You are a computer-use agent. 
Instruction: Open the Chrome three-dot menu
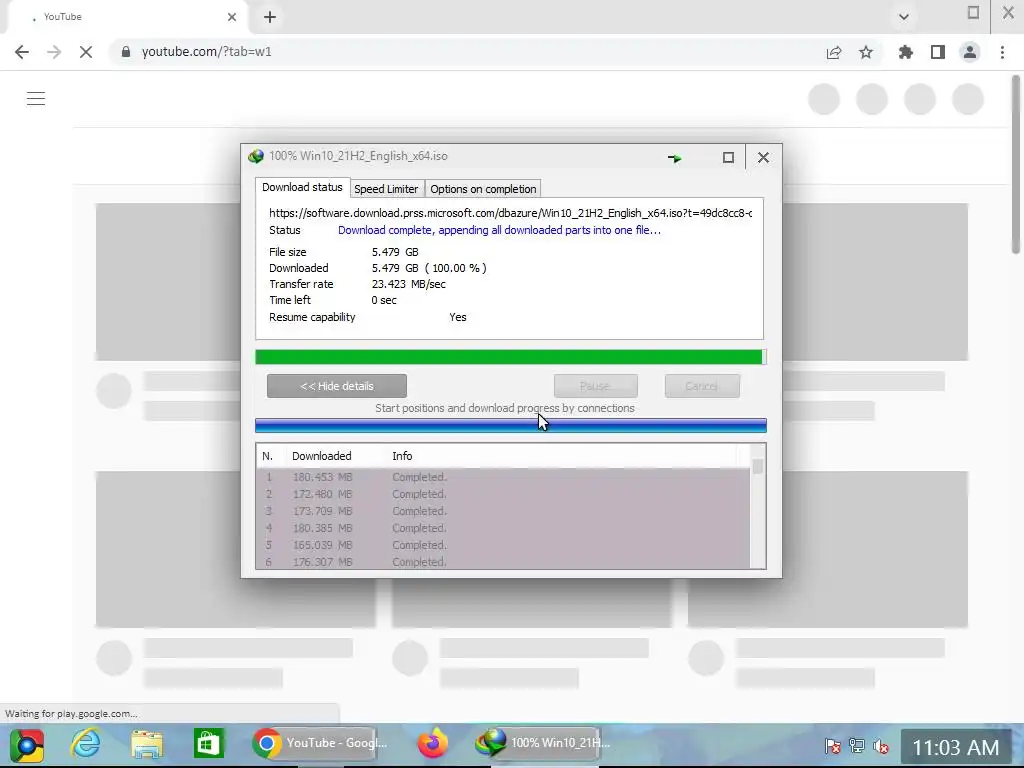point(1002,52)
